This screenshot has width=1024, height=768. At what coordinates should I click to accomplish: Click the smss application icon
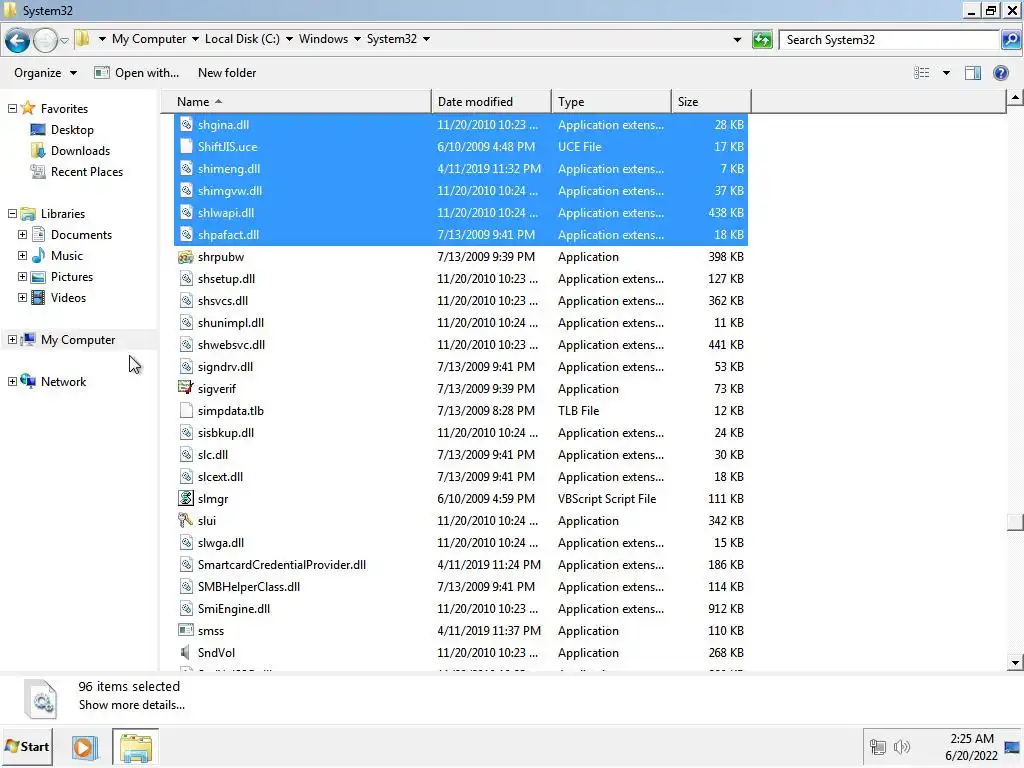(186, 631)
